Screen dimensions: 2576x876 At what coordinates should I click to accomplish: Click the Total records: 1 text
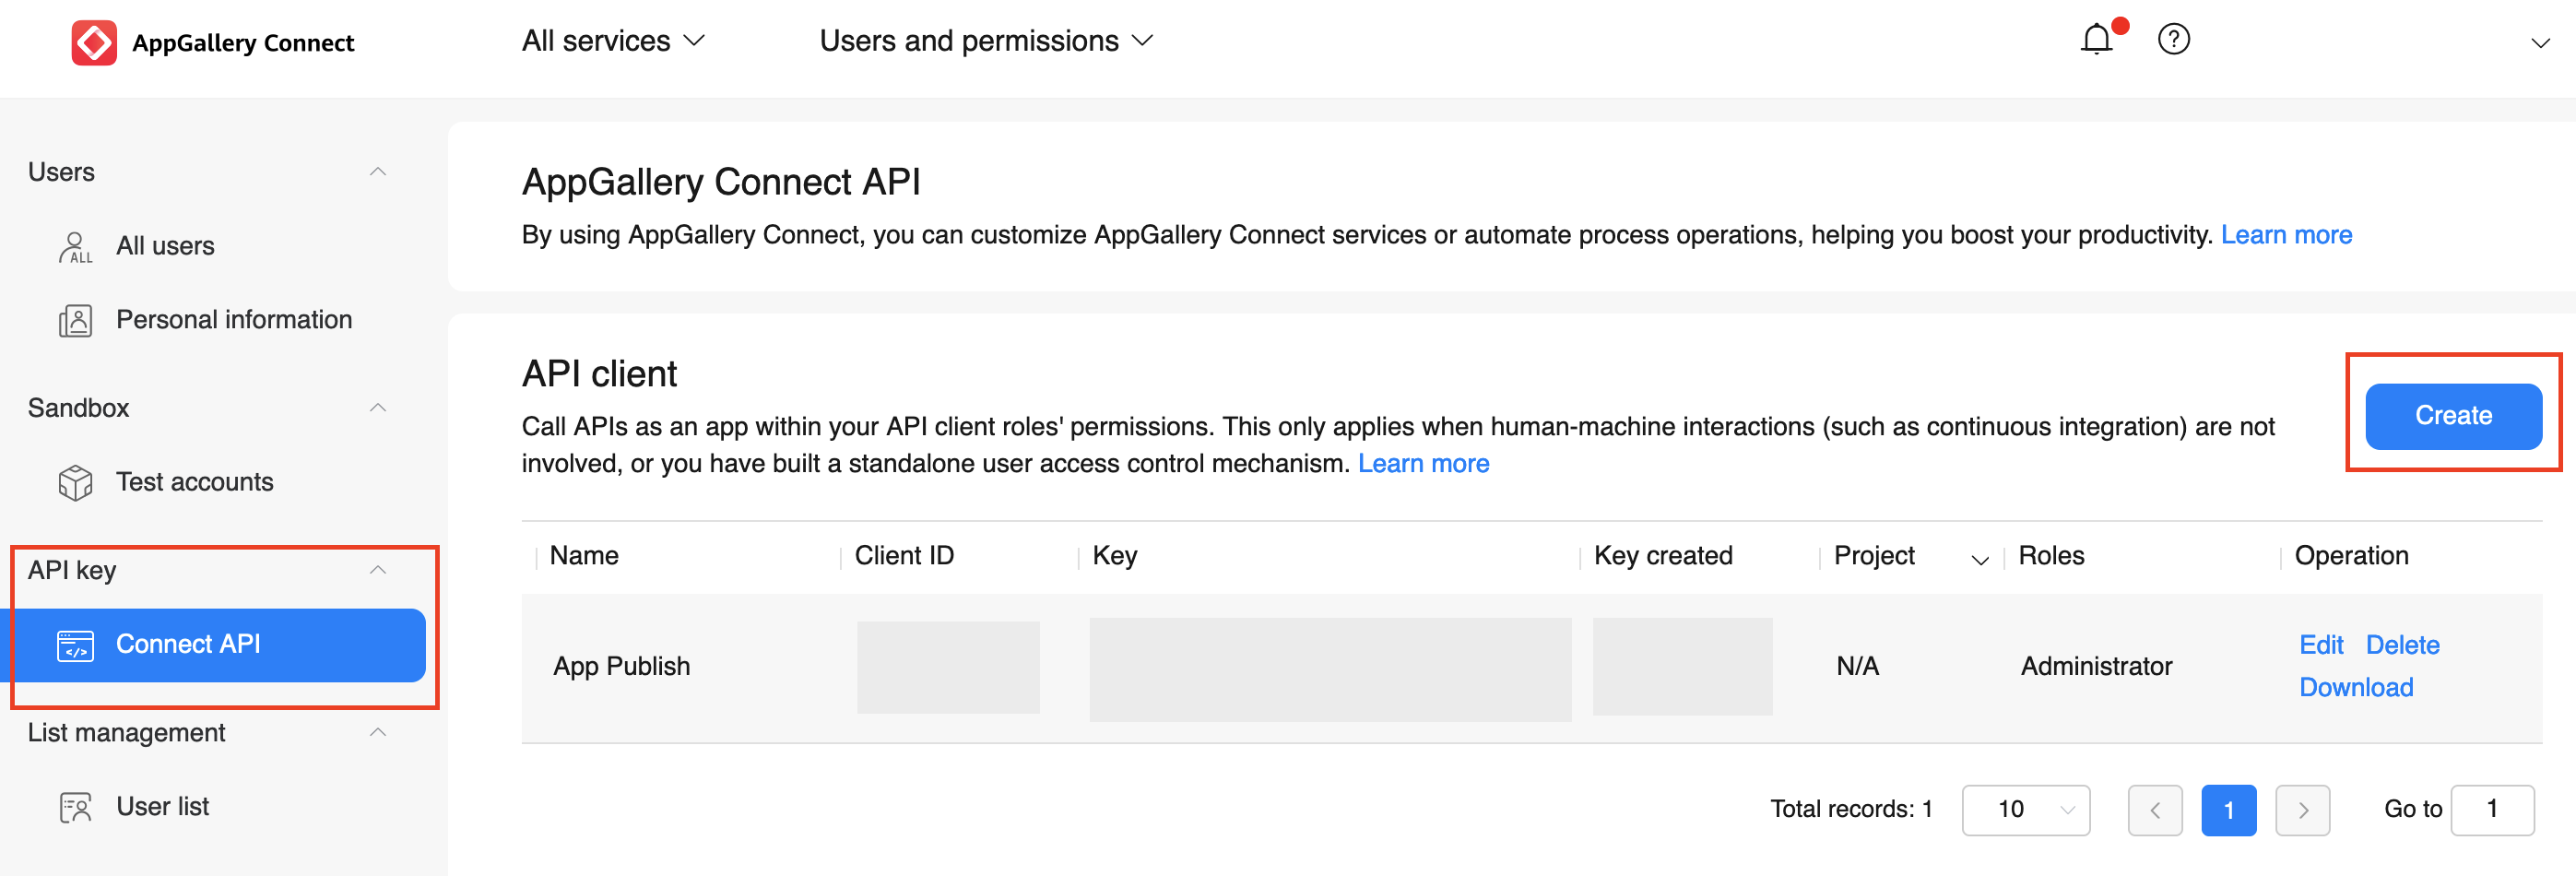click(1851, 809)
